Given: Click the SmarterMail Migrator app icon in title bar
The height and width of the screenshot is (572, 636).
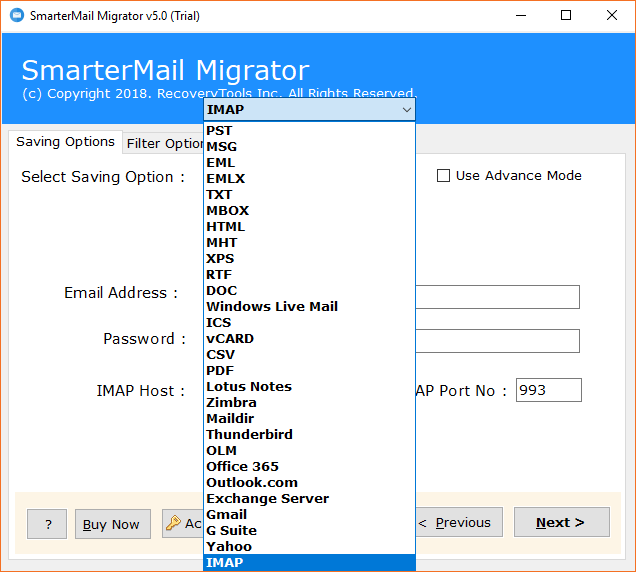Looking at the screenshot, I should [x=17, y=15].
